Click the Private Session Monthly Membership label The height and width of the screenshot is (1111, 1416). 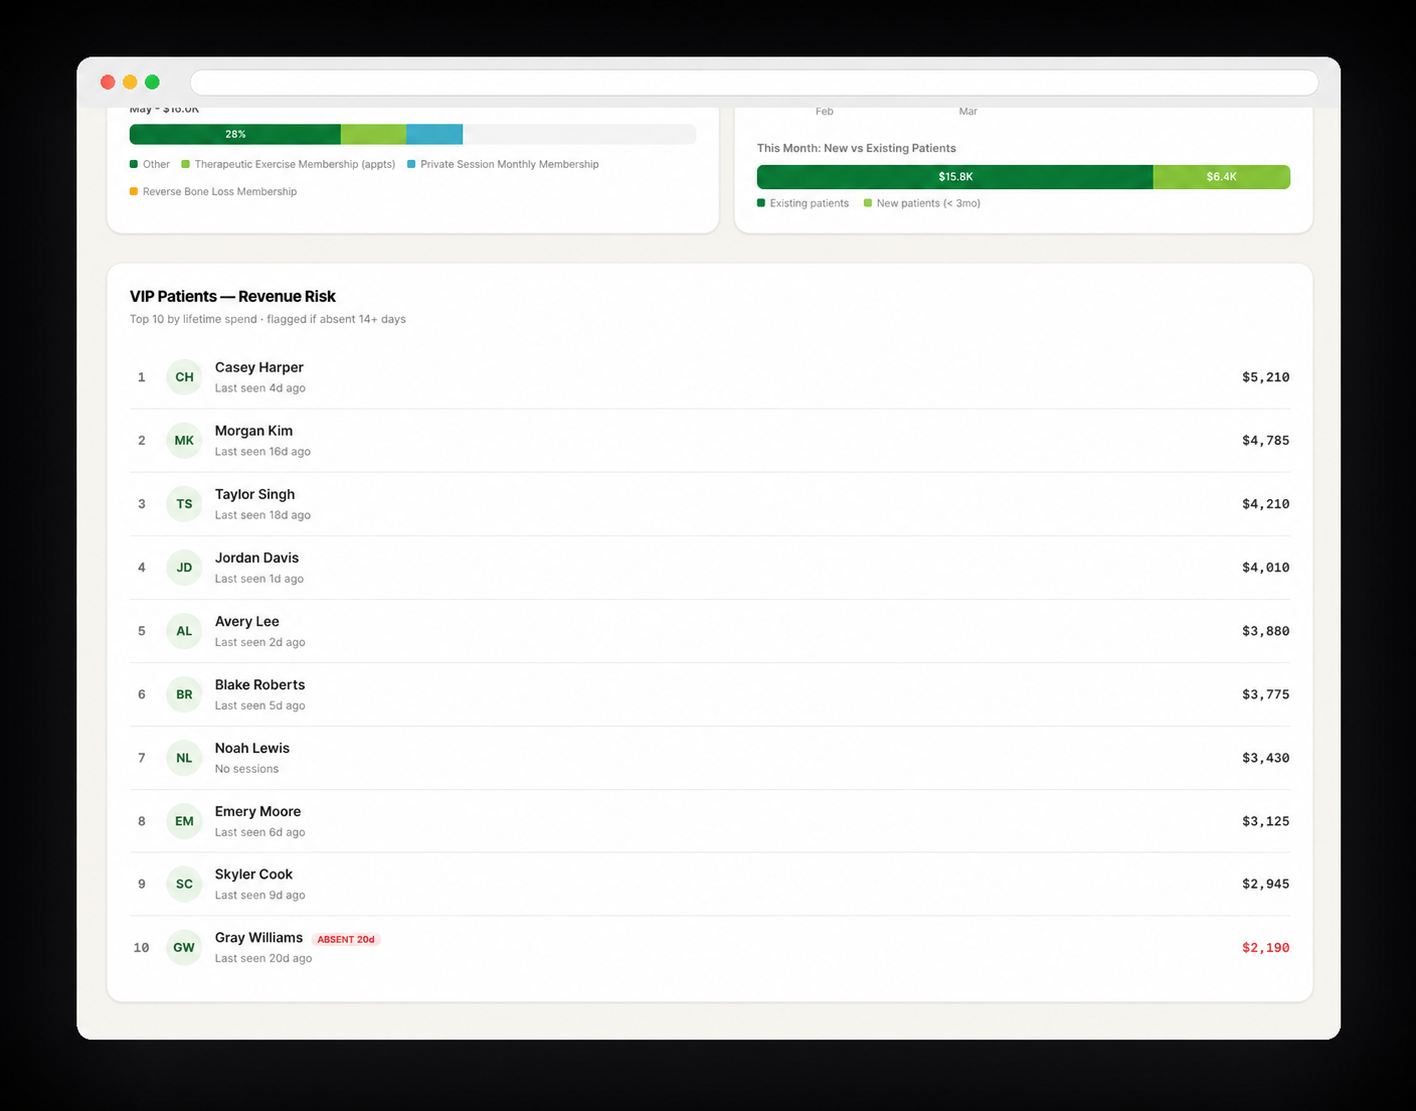510,164
